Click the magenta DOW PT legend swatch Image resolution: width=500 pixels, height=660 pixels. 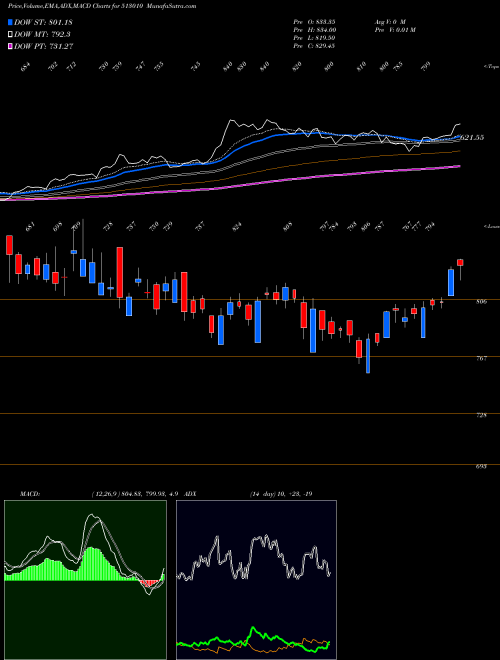(x=10, y=46)
